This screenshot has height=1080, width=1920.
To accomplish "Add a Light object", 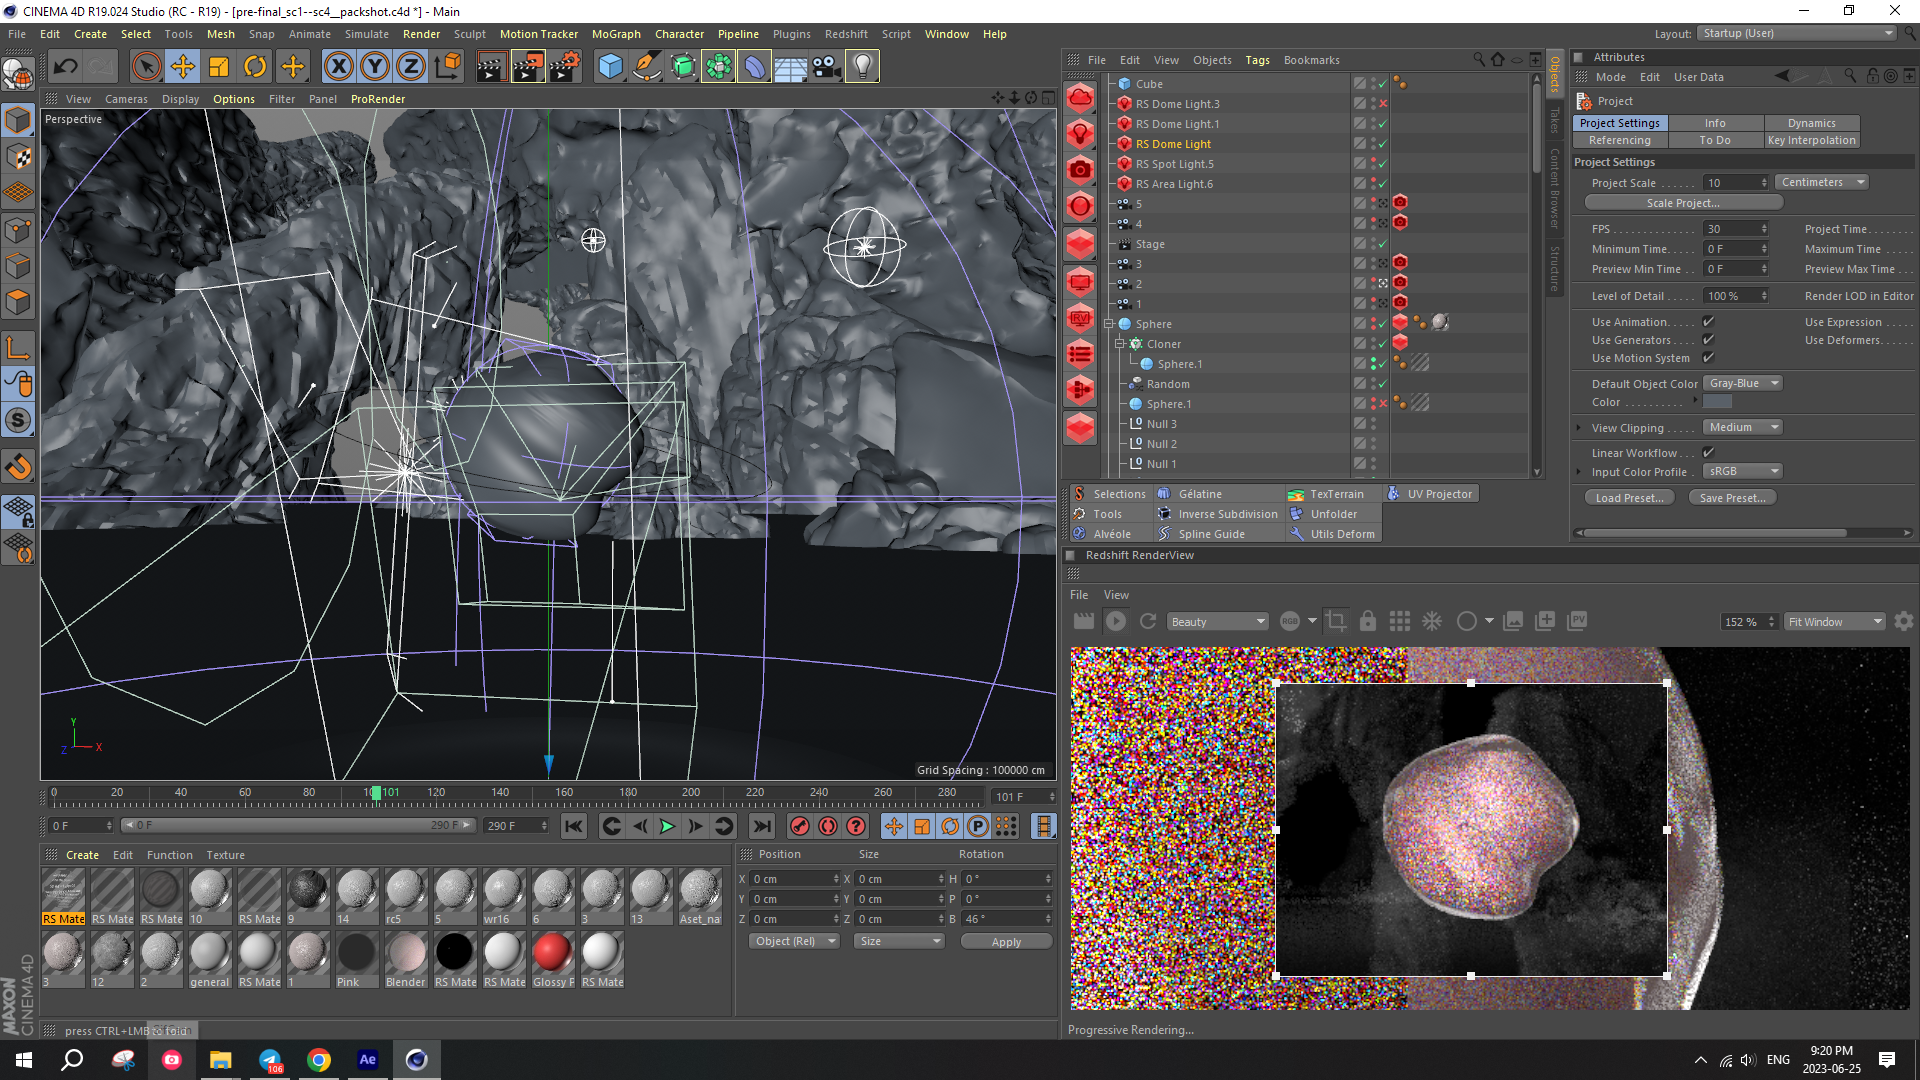I will tap(862, 67).
